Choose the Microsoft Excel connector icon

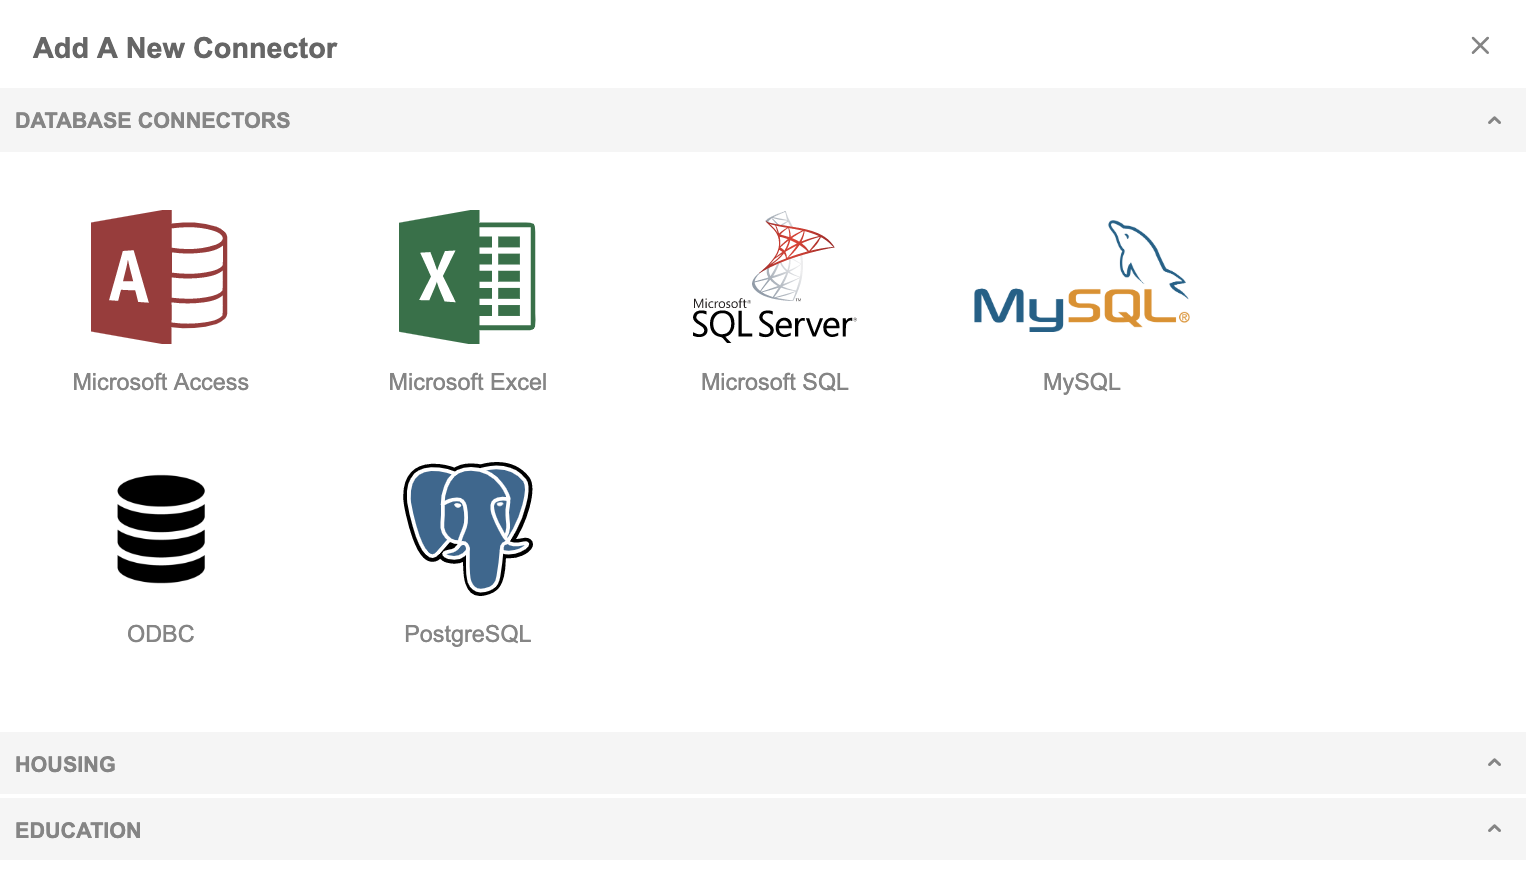coord(467,277)
